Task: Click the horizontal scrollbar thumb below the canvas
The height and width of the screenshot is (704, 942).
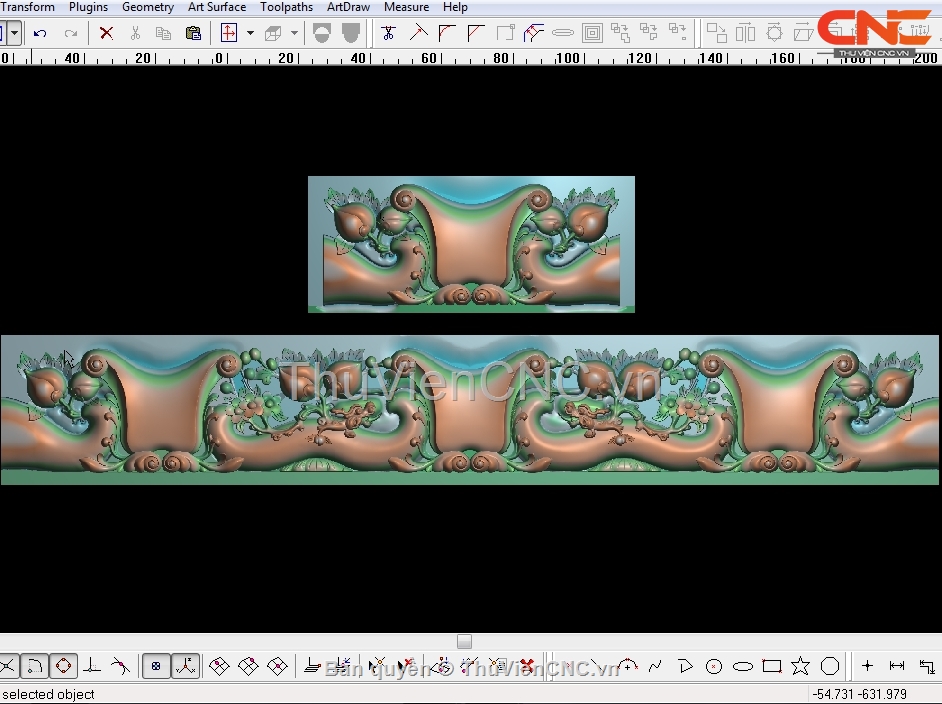Action: (464, 642)
